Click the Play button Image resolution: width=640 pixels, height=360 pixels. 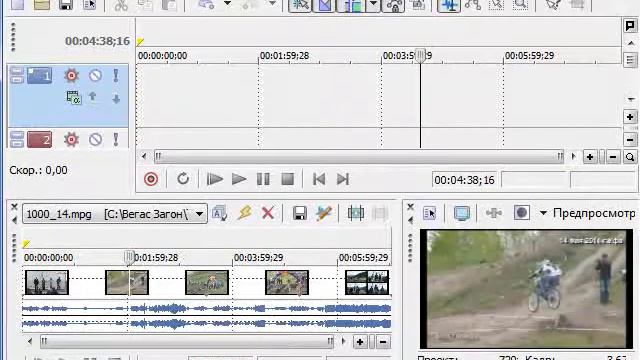pyautogui.click(x=239, y=179)
